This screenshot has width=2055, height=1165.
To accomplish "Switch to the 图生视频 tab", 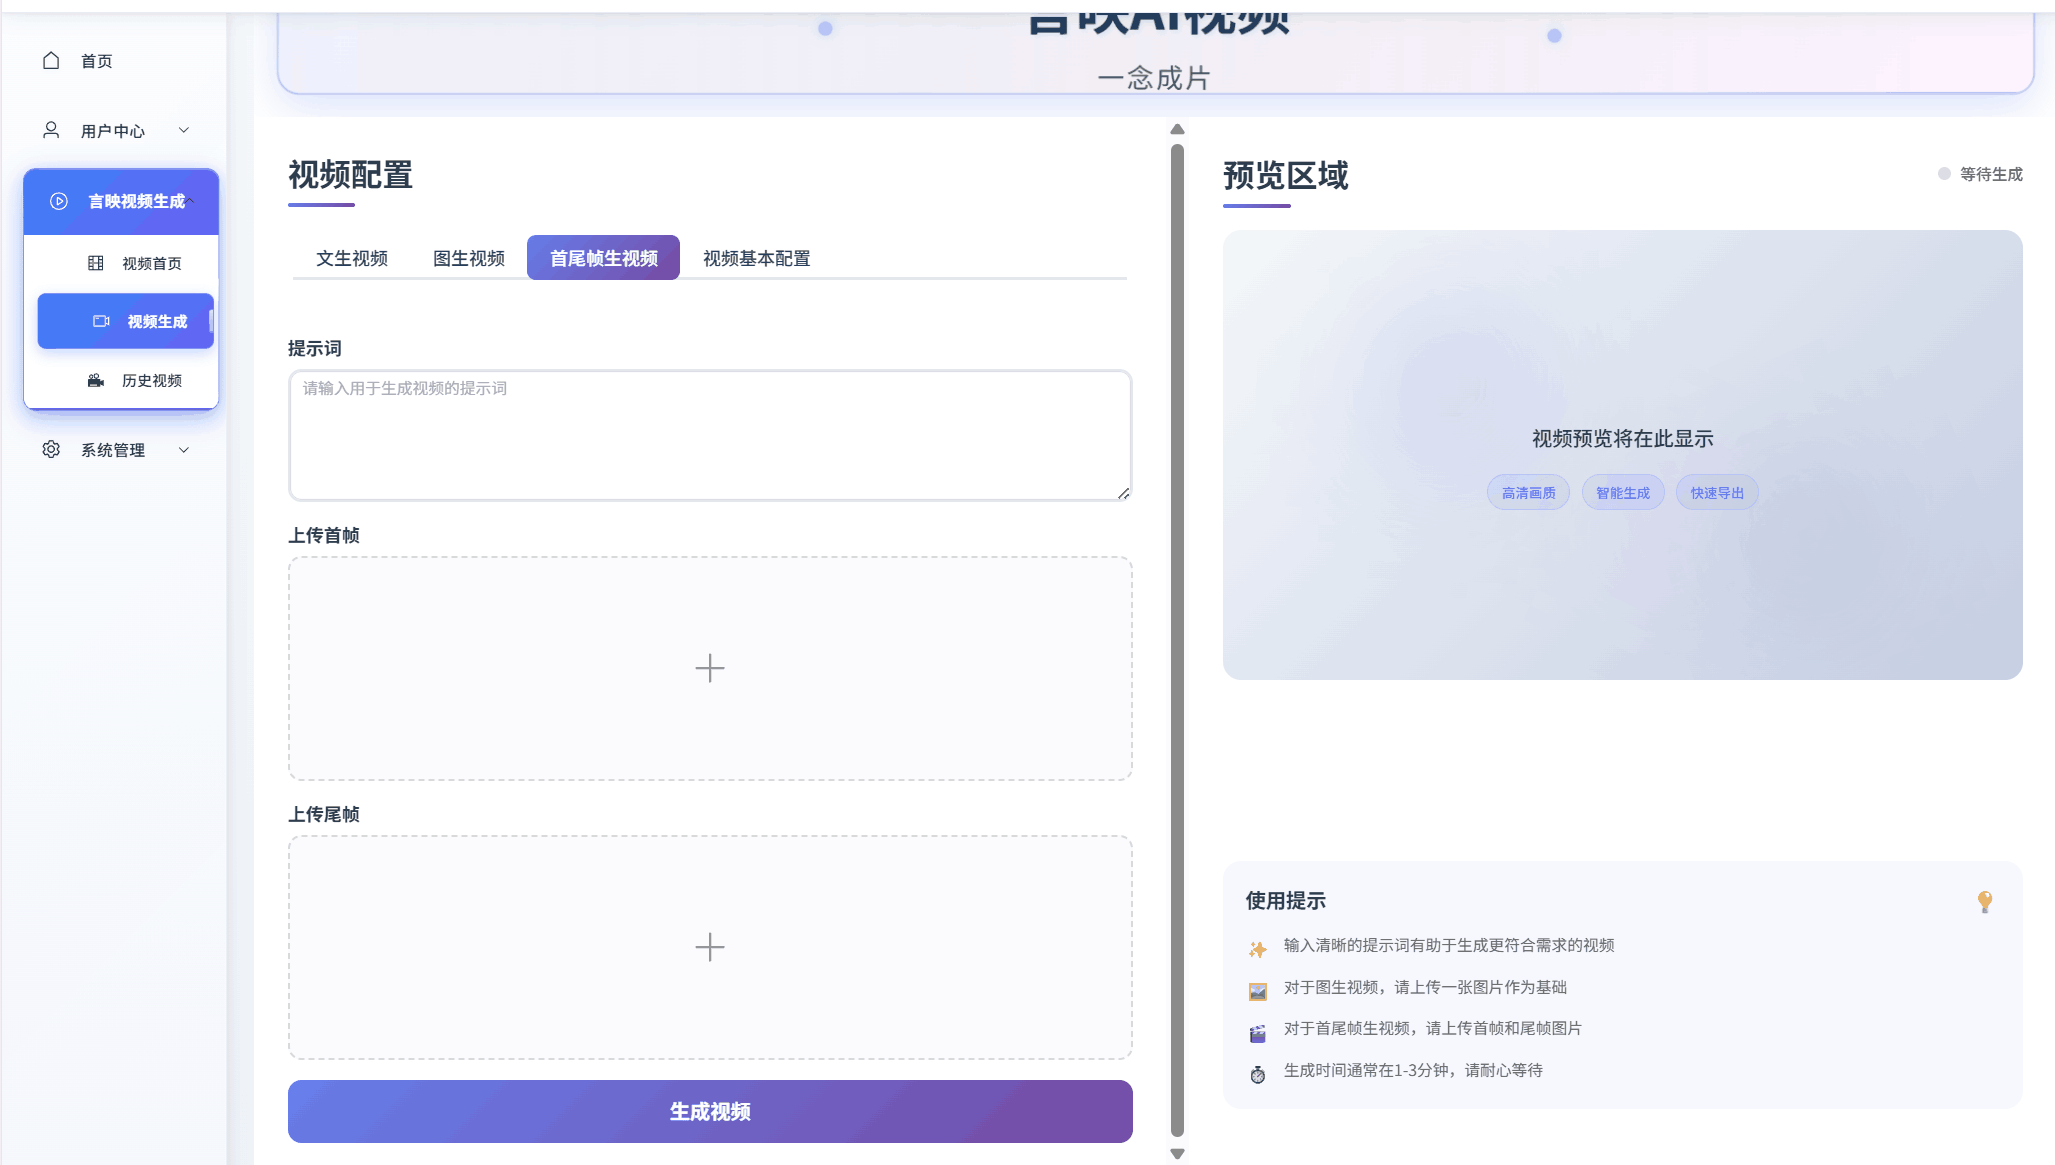I will (469, 258).
